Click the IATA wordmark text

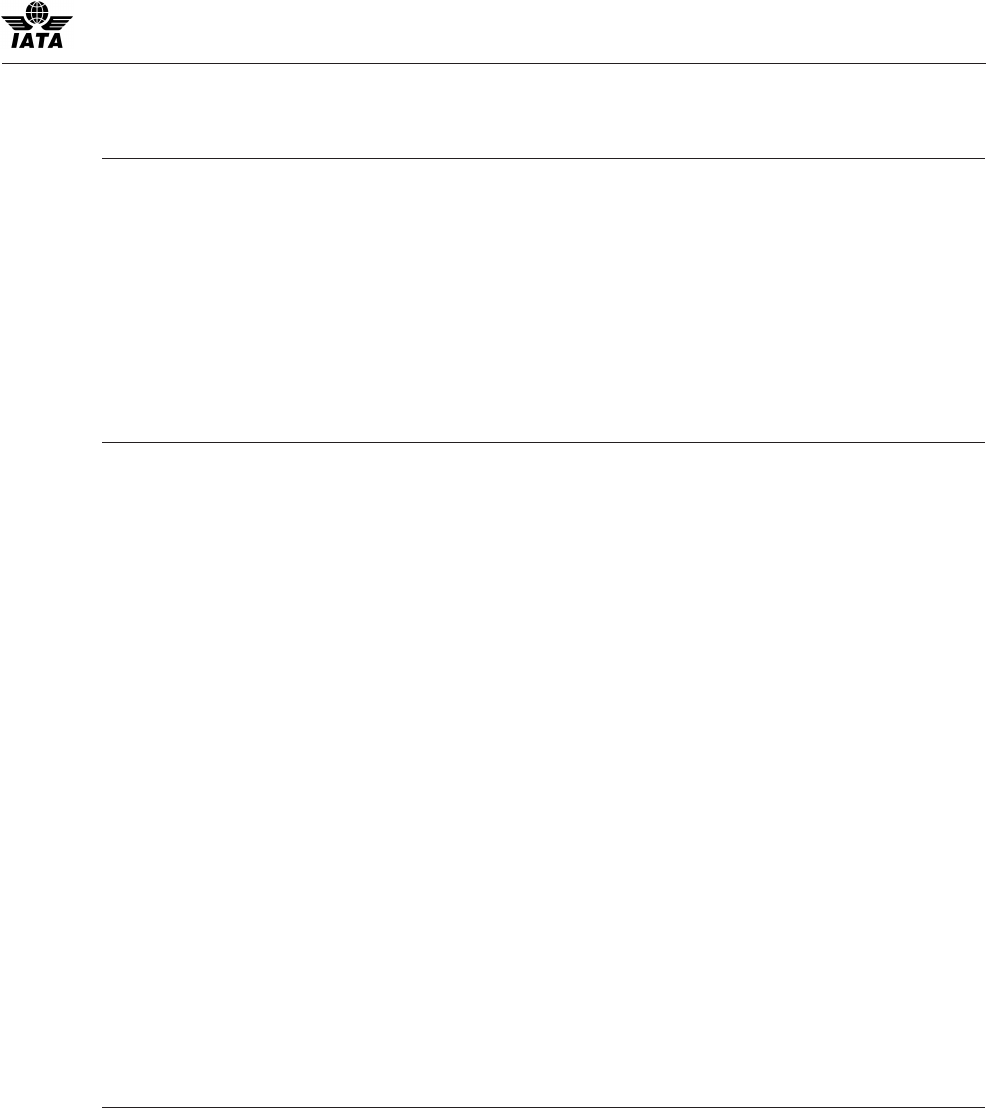pyautogui.click(x=37, y=39)
